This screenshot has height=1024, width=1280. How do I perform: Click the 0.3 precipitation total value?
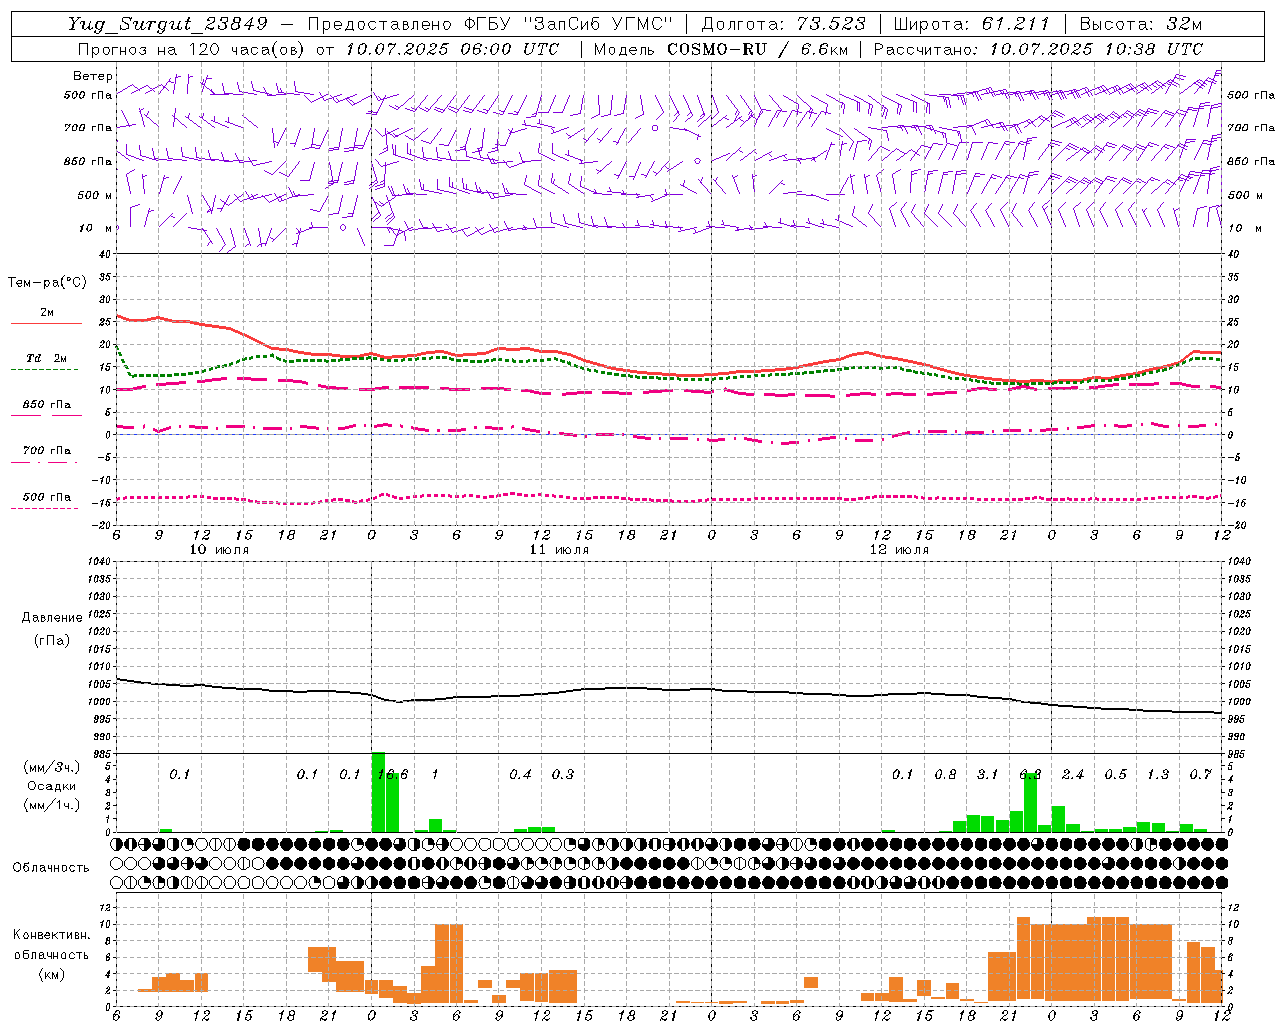pos(563,774)
